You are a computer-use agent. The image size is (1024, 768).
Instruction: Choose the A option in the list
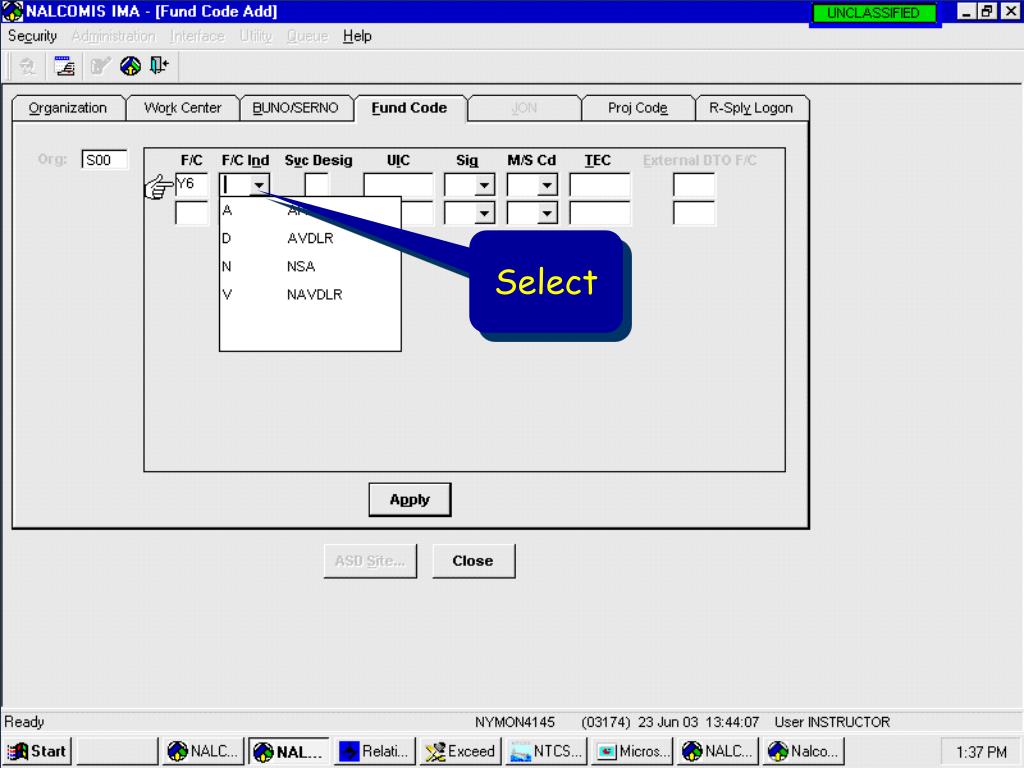click(x=310, y=210)
